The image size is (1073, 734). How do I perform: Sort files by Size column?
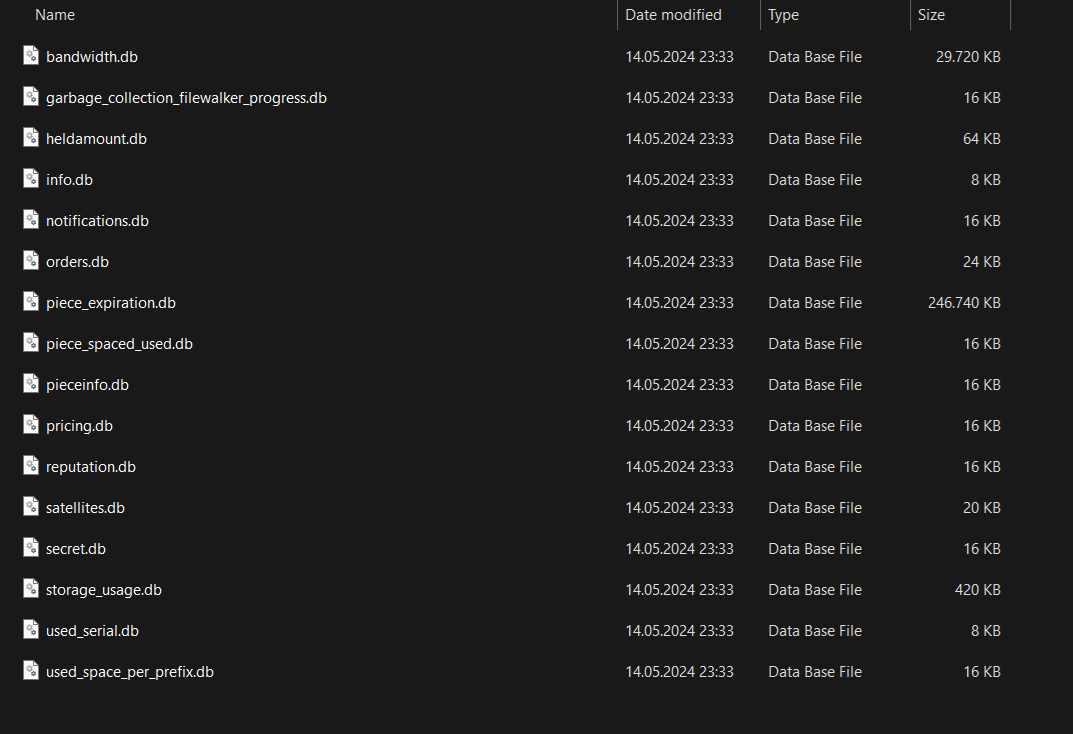click(x=931, y=15)
